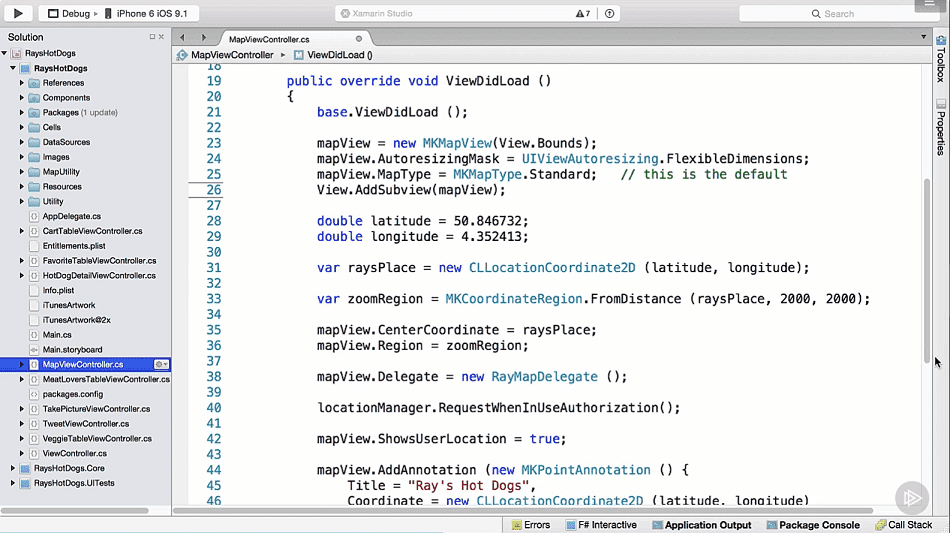Expand the RaysHotDogs.UITests project
950x533 pixels.
pos(13,483)
